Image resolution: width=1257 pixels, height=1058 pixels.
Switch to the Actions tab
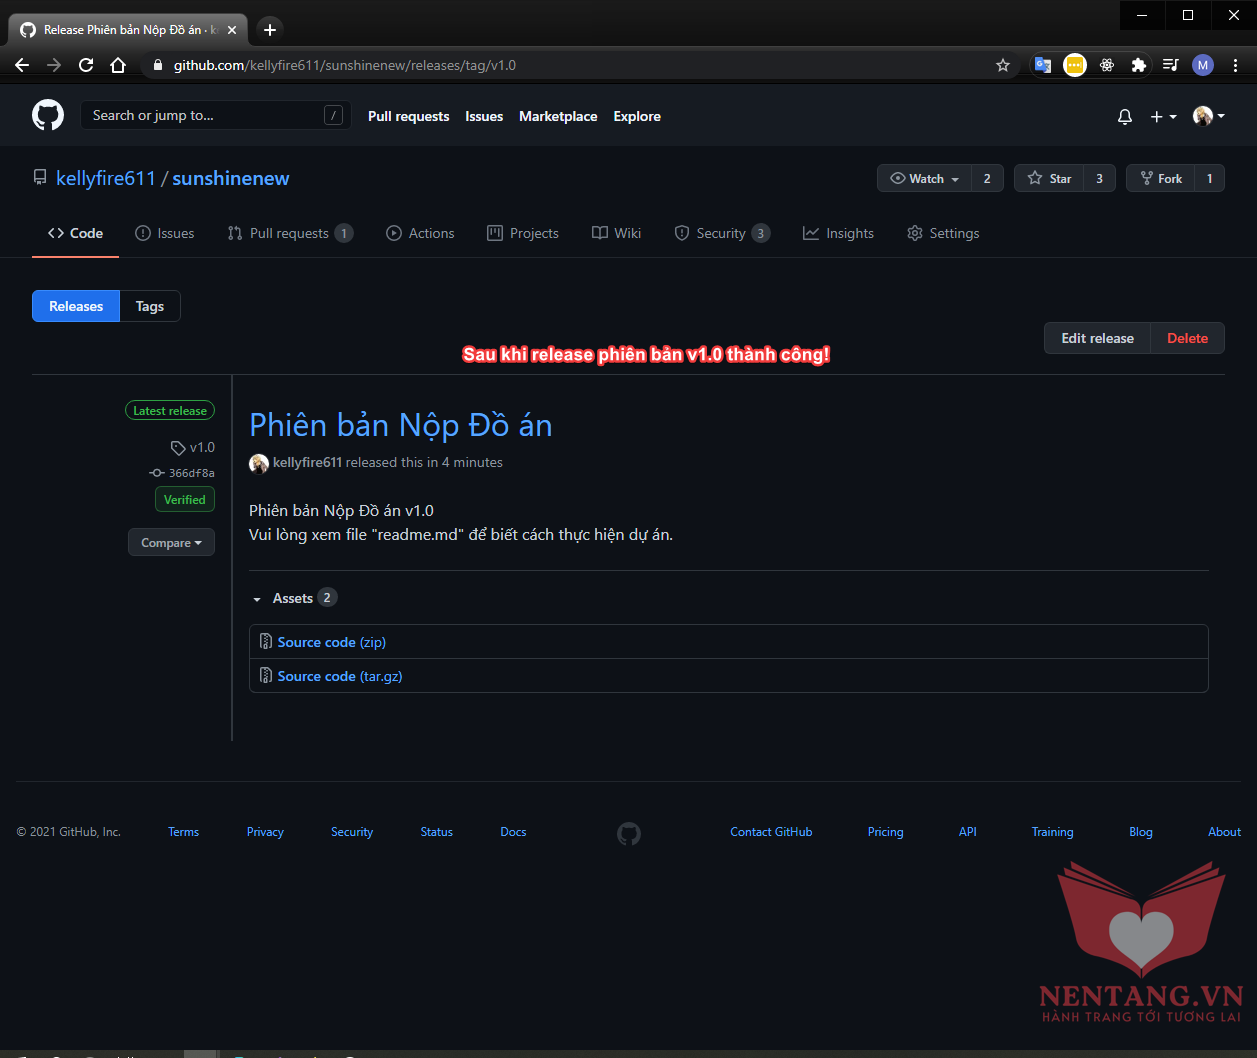(420, 233)
